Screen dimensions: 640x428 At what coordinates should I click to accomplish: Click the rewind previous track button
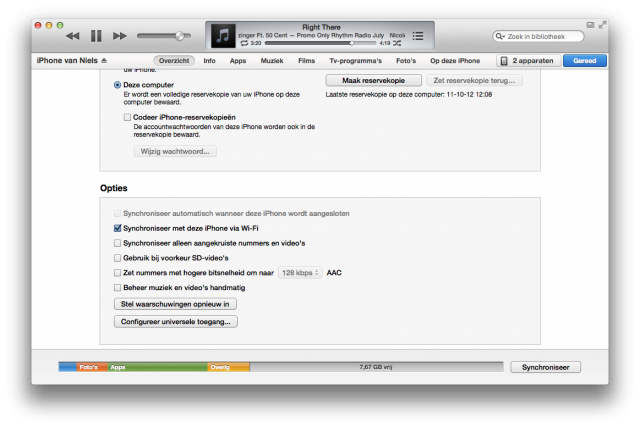(x=73, y=36)
